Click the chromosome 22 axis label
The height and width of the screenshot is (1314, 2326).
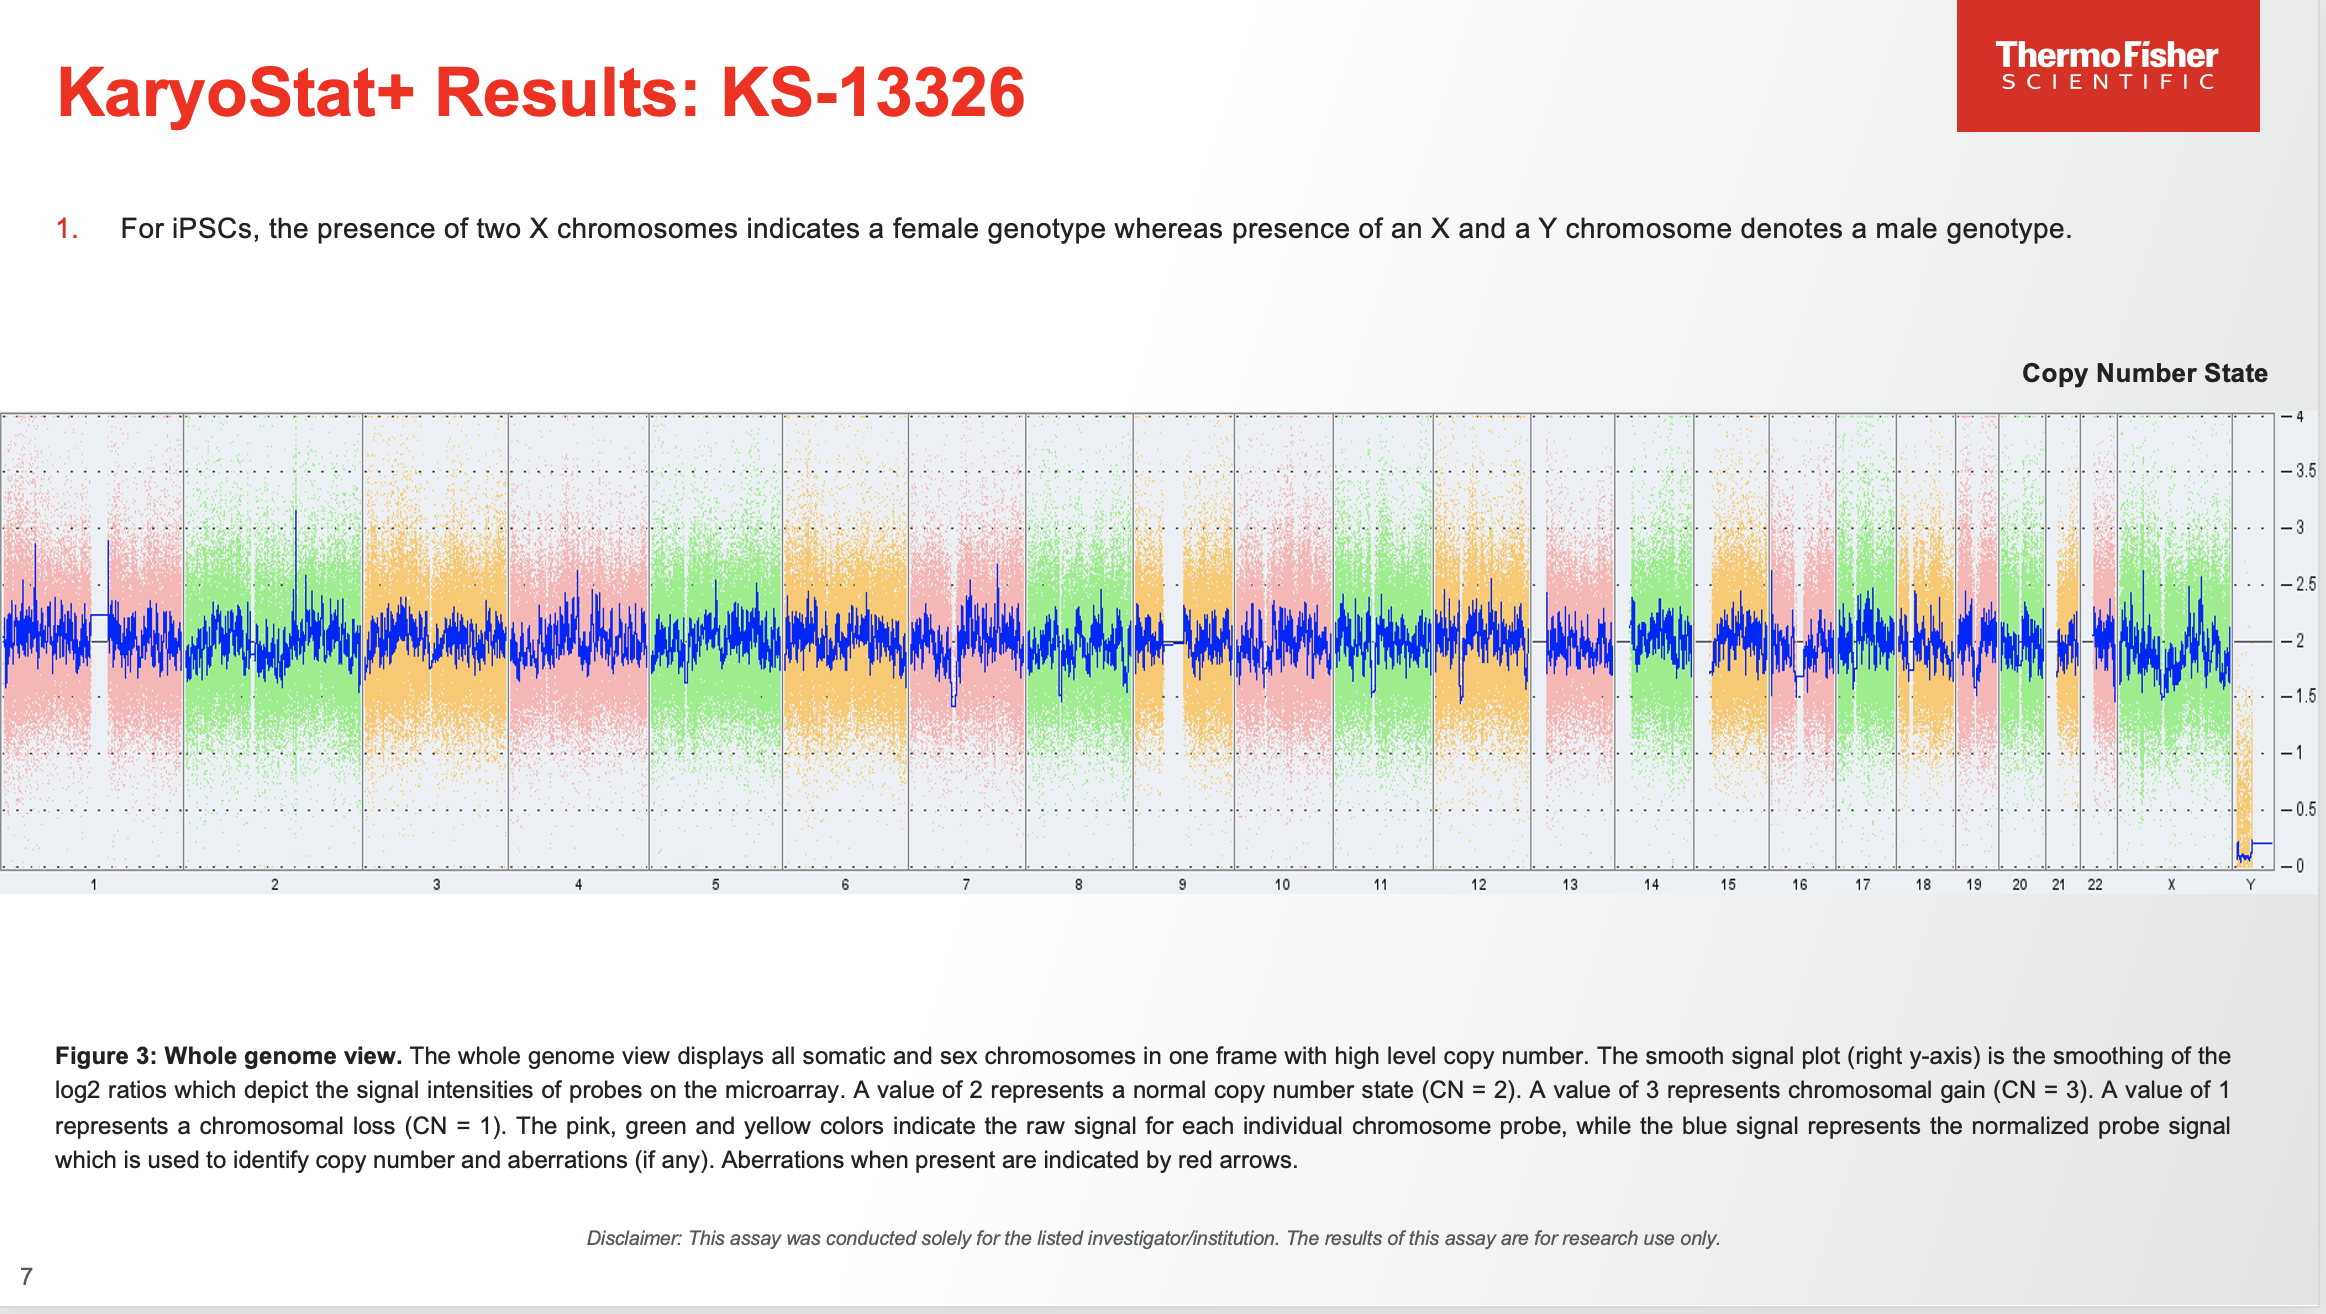click(x=2095, y=885)
